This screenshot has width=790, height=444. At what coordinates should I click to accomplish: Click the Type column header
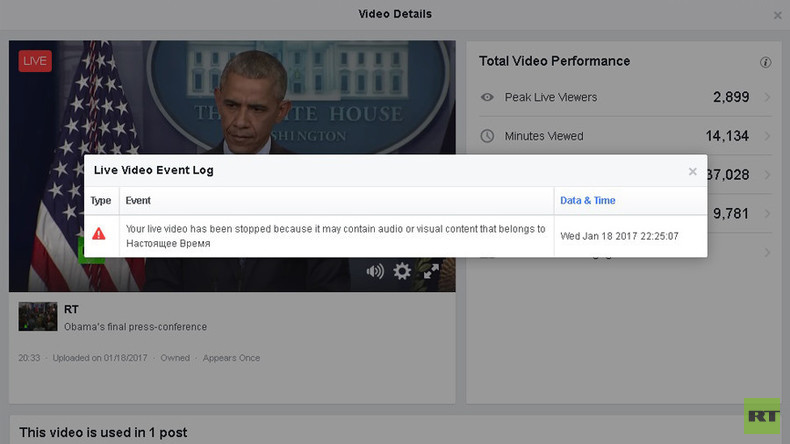point(101,201)
